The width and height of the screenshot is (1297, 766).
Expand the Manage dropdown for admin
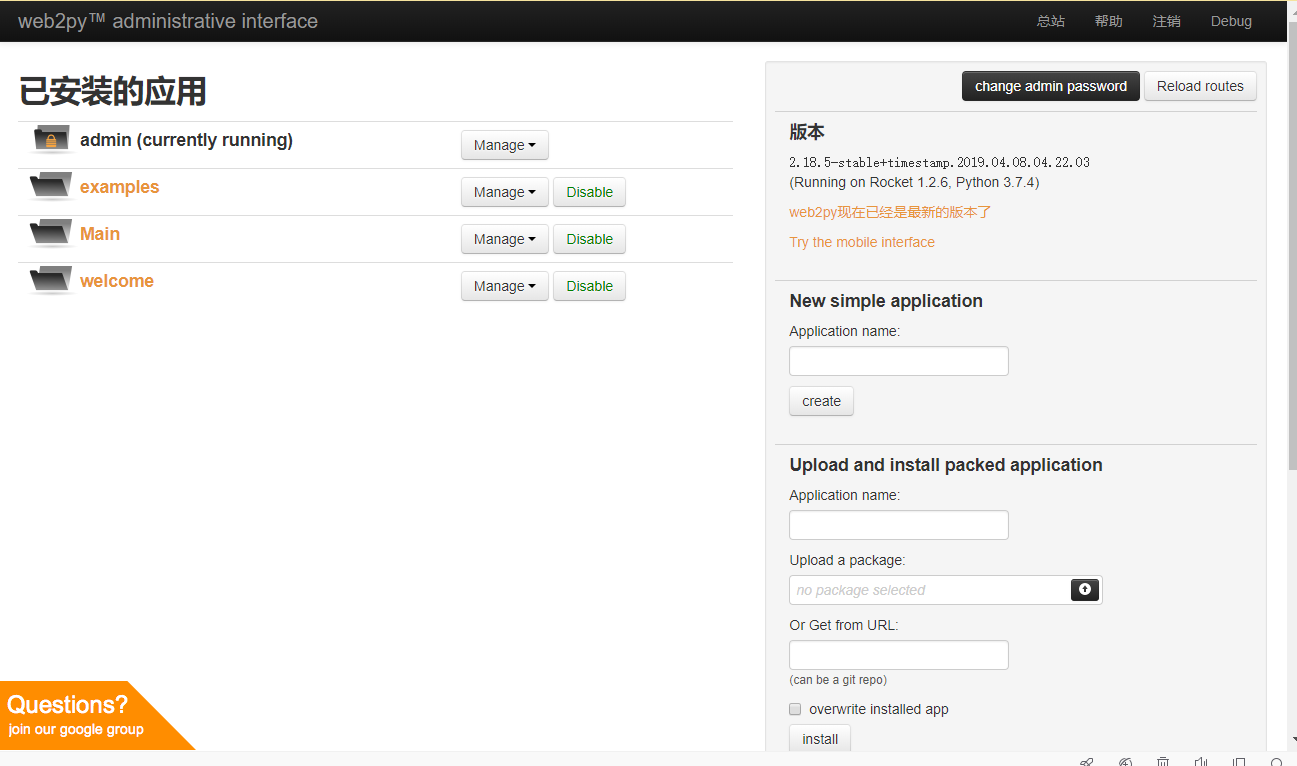coord(504,145)
